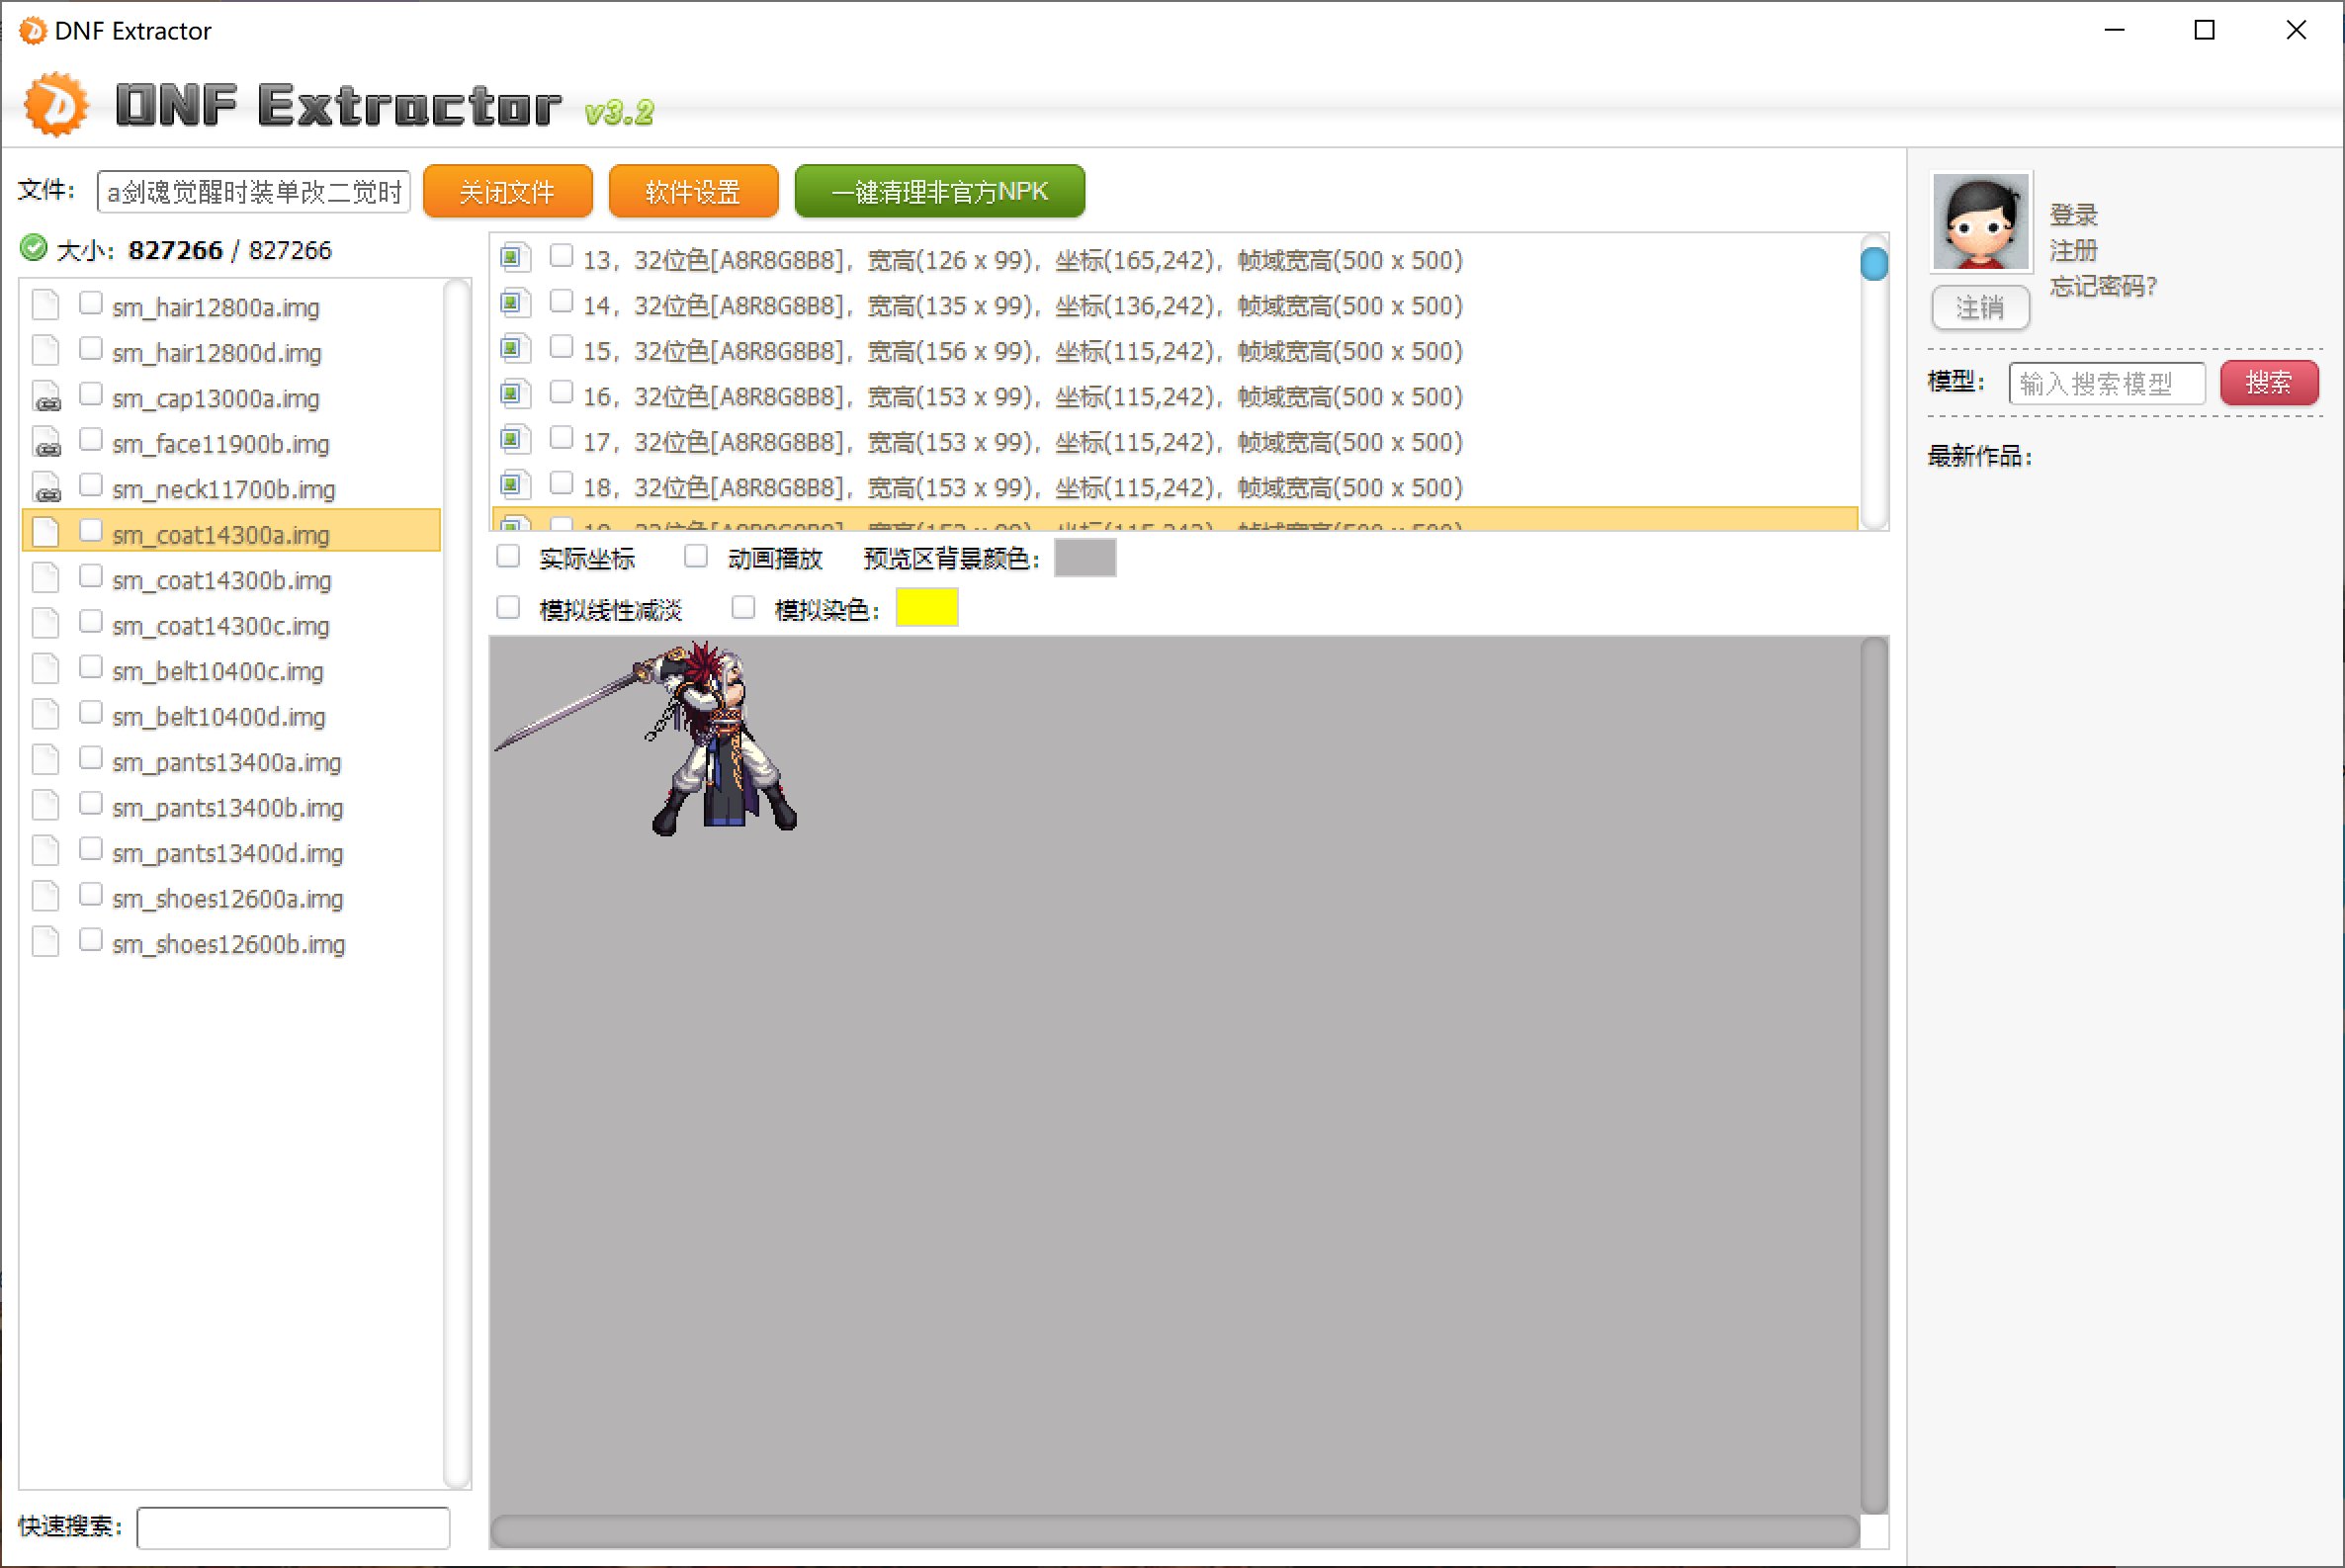Image resolution: width=2345 pixels, height=1568 pixels.
Task: Click the user avatar picture
Action: [1979, 222]
